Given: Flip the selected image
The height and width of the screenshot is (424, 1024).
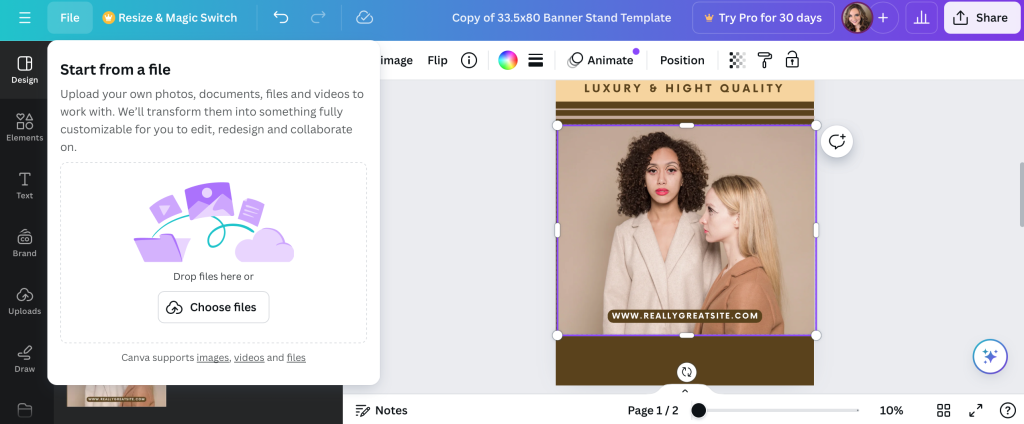Looking at the screenshot, I should 438,60.
